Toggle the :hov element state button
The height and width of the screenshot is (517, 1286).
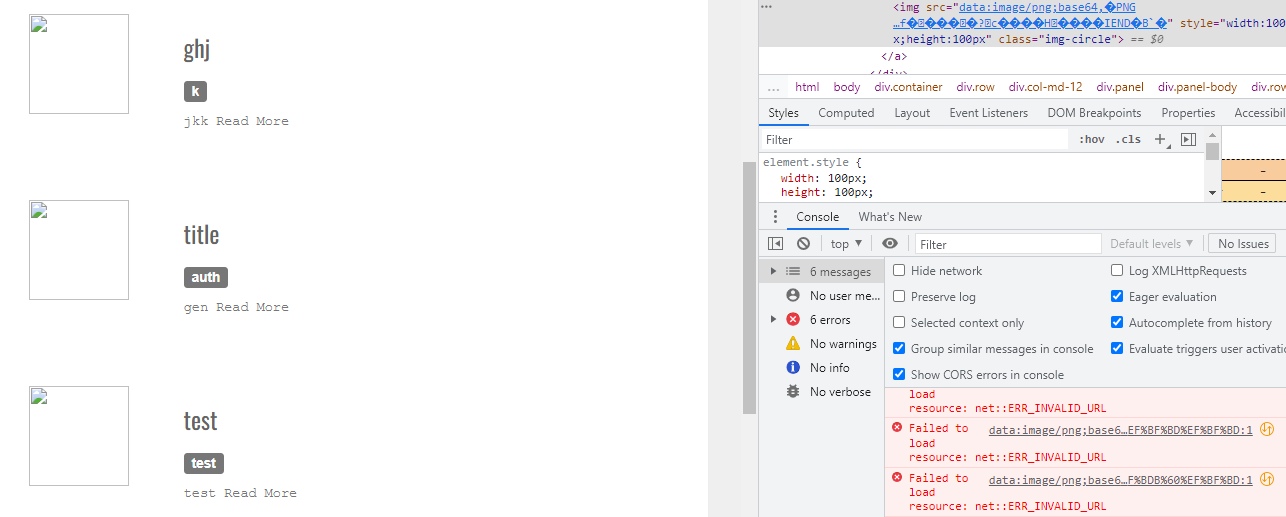pyautogui.click(x=1091, y=139)
